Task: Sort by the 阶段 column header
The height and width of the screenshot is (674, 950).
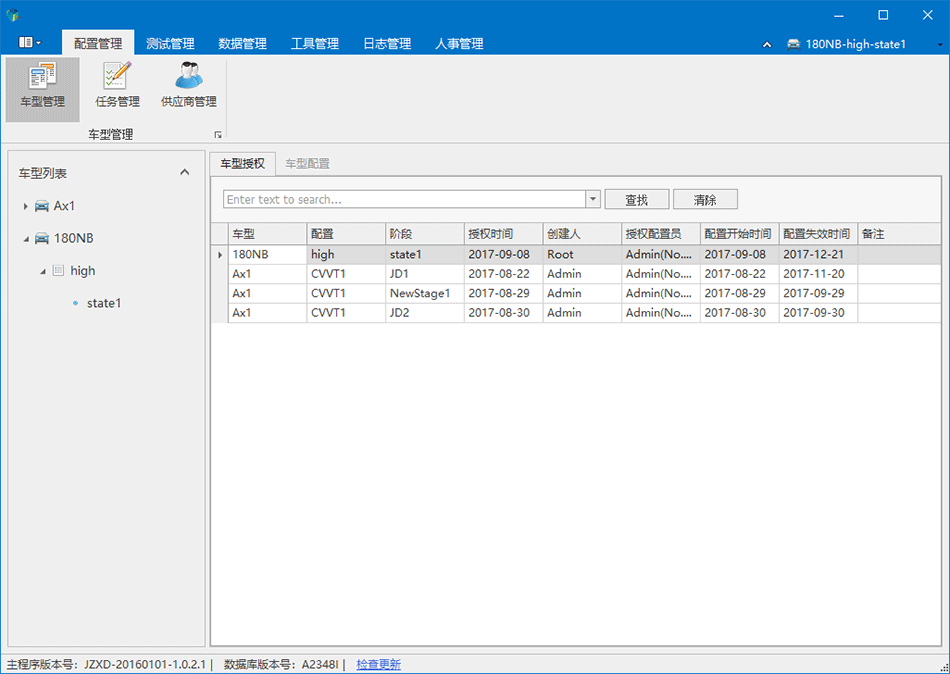Action: coord(425,234)
